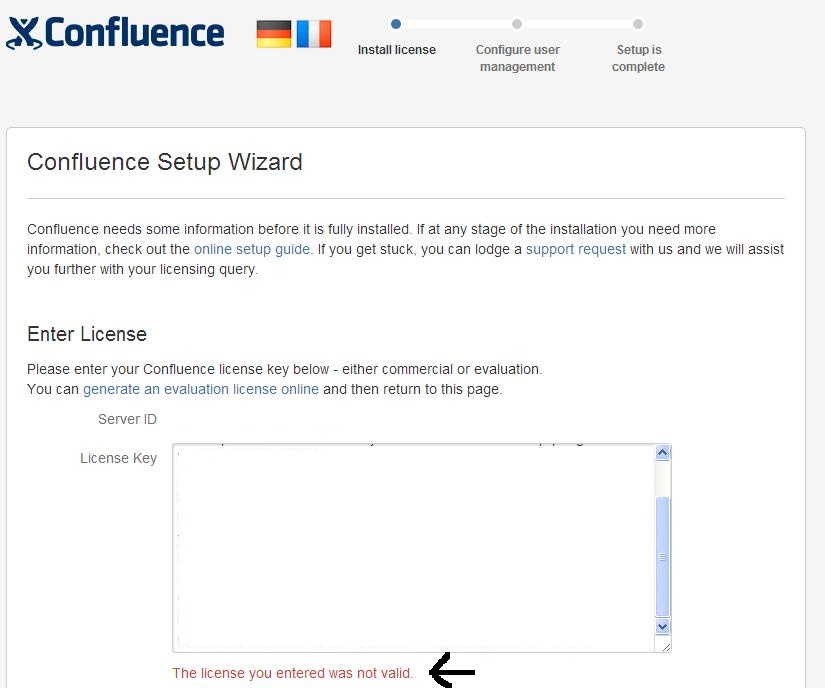The width and height of the screenshot is (825, 688).
Task: Switch language with the French flag
Action: 314,34
